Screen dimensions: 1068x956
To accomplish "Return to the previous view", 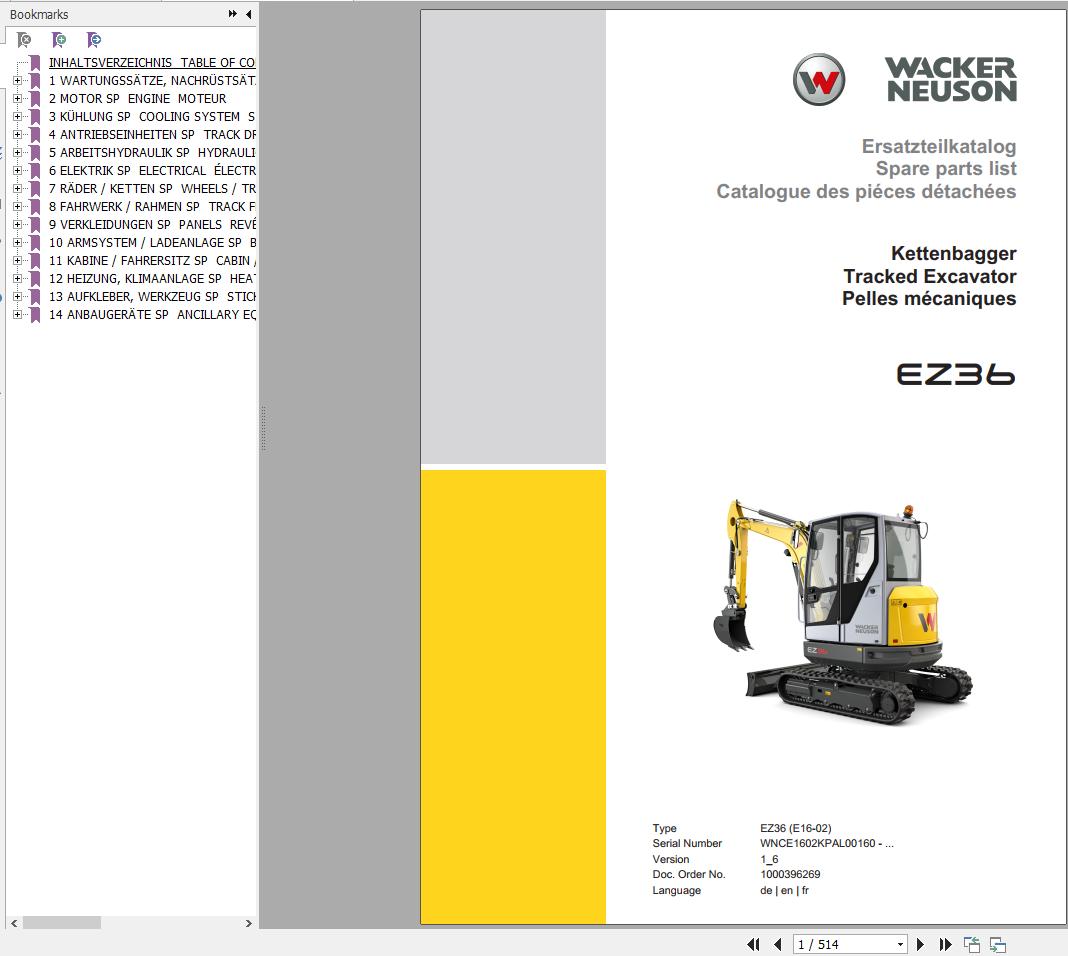I will pos(970,944).
